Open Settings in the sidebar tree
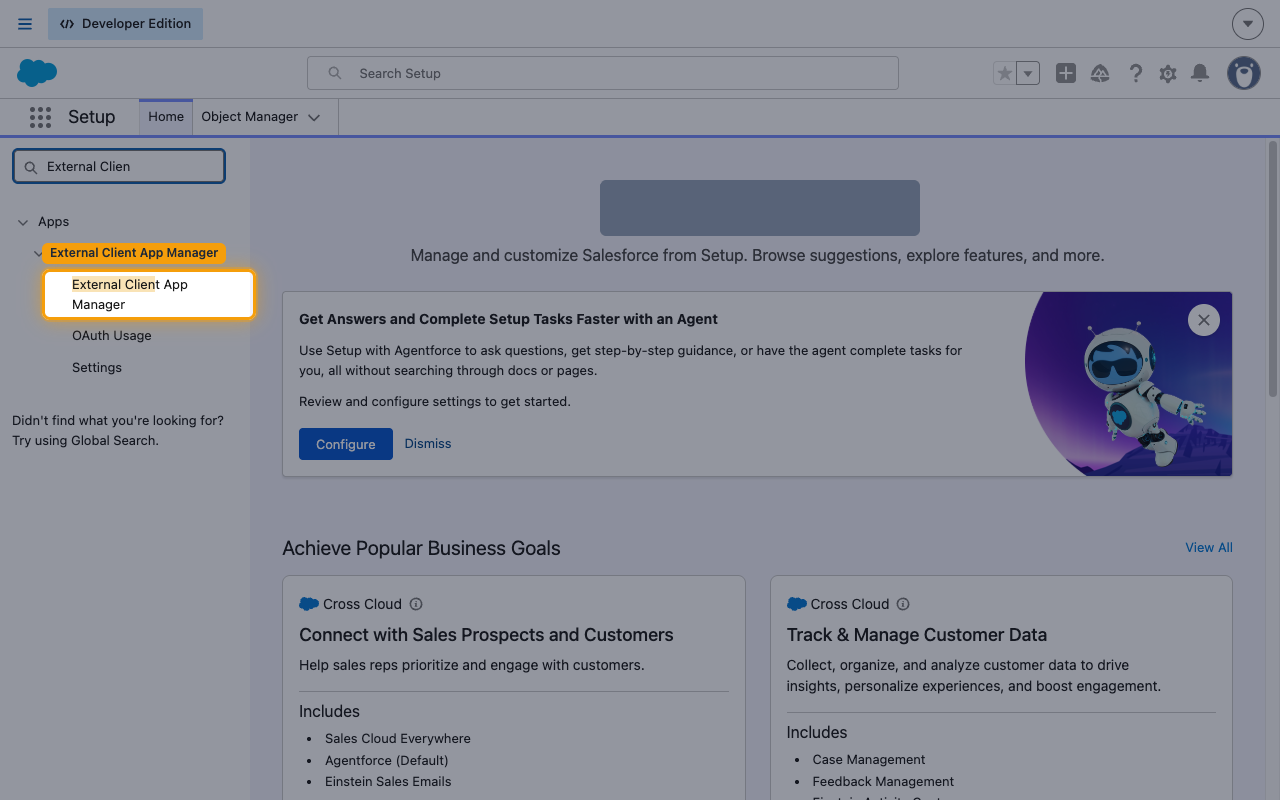Viewport: 1280px width, 800px height. (97, 368)
